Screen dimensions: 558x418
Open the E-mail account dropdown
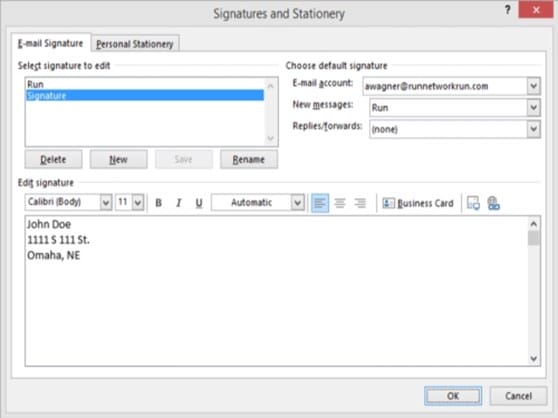(x=533, y=86)
